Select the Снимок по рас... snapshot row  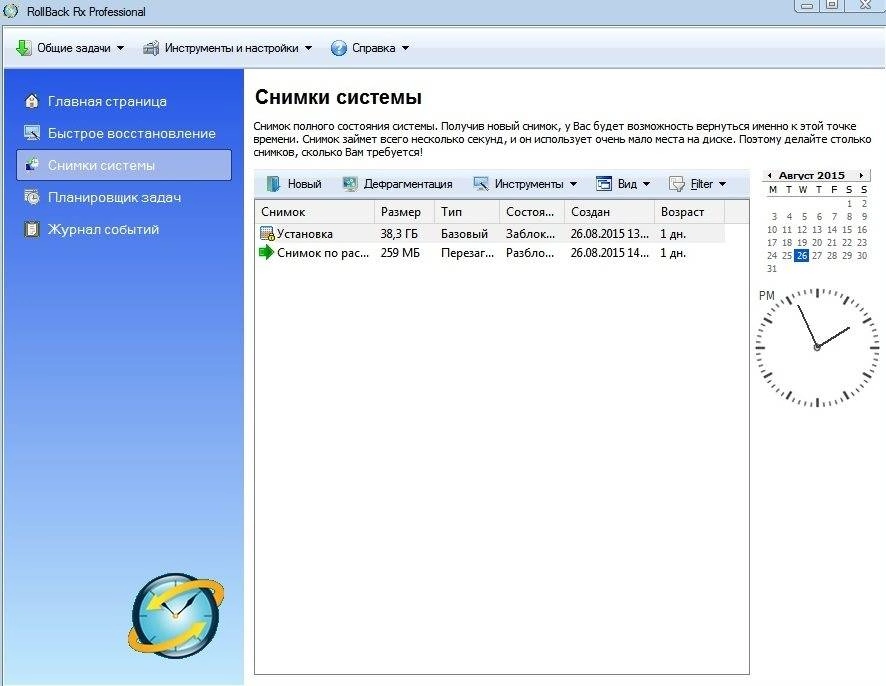tap(490, 253)
